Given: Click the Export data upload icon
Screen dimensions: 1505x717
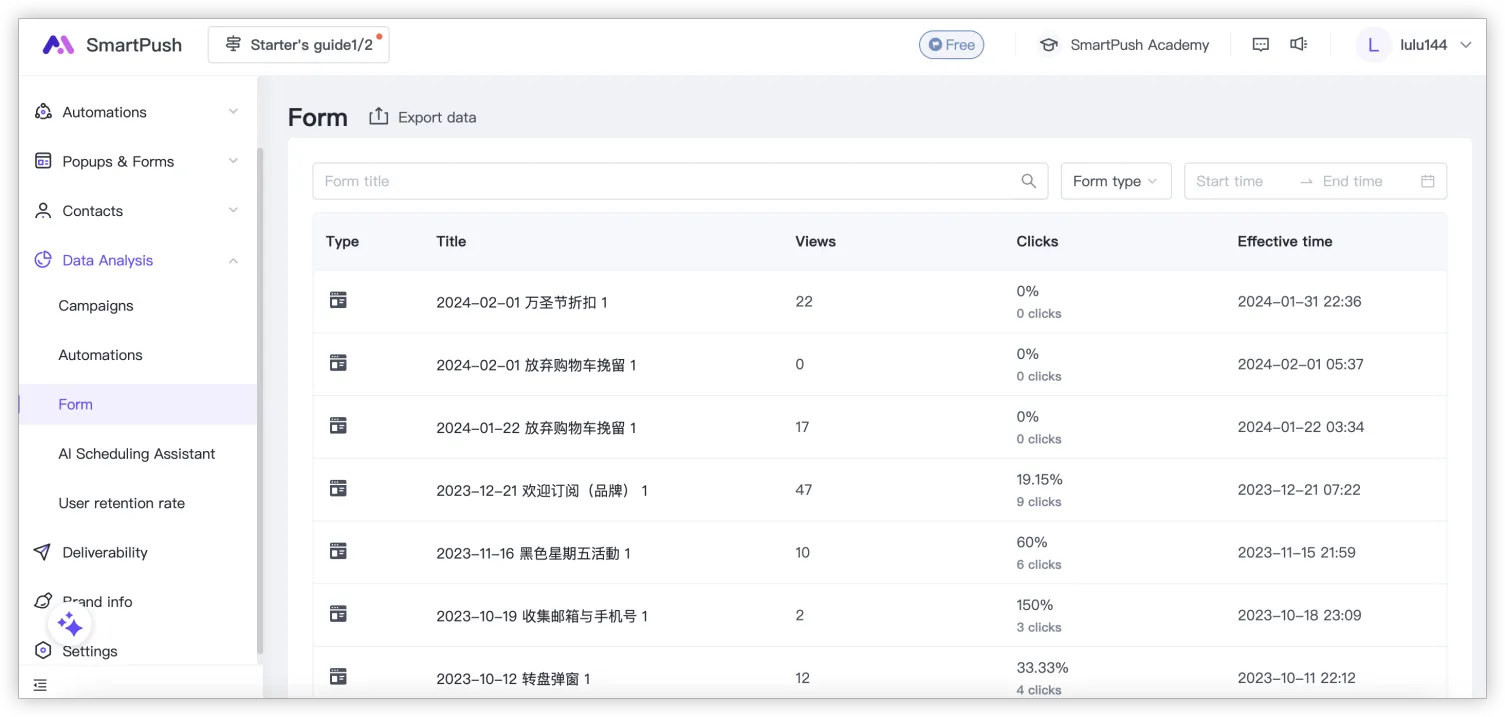Looking at the screenshot, I should tap(378, 117).
